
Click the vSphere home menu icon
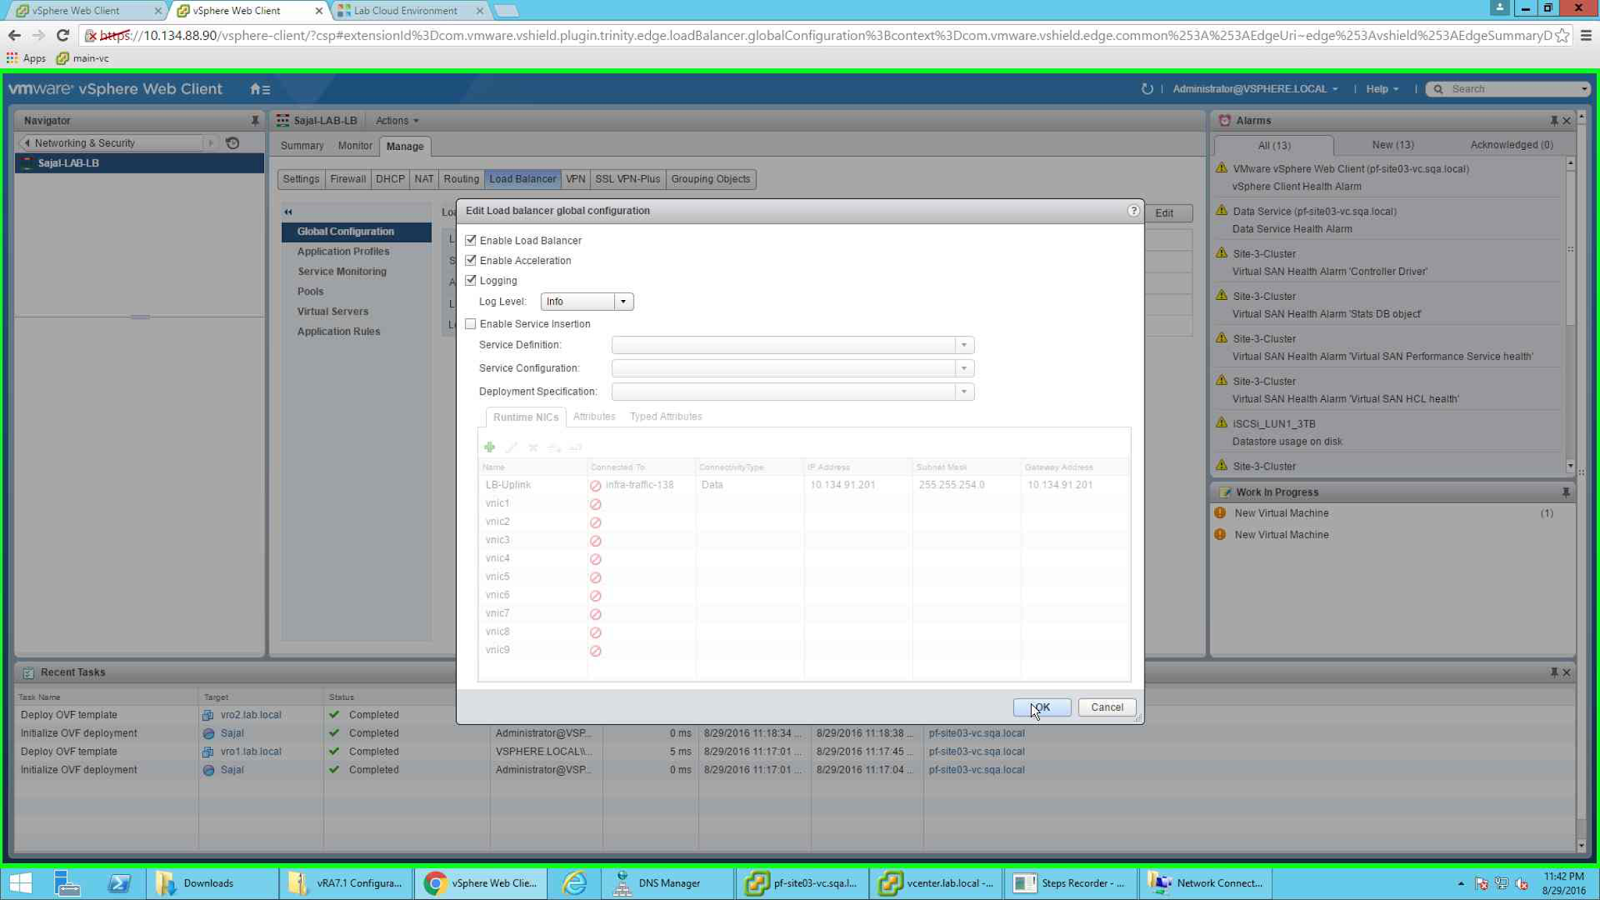click(x=260, y=89)
